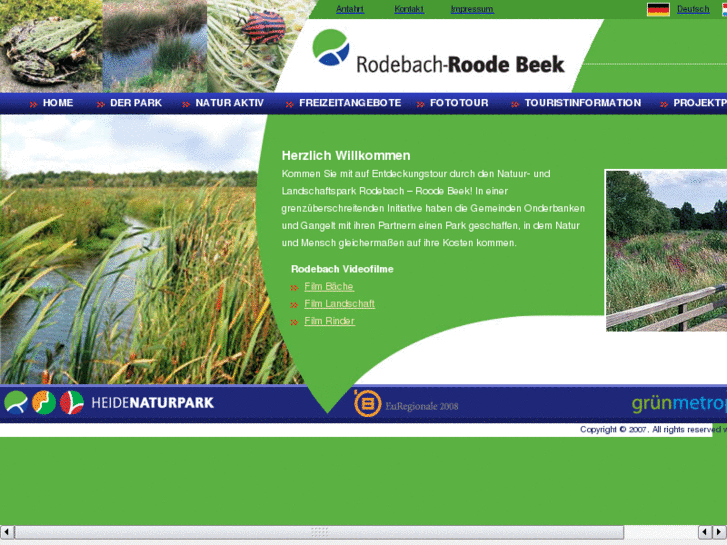Screen dimensions: 727x545
Task: Play the Film Rinder video link
Action: pos(329,321)
